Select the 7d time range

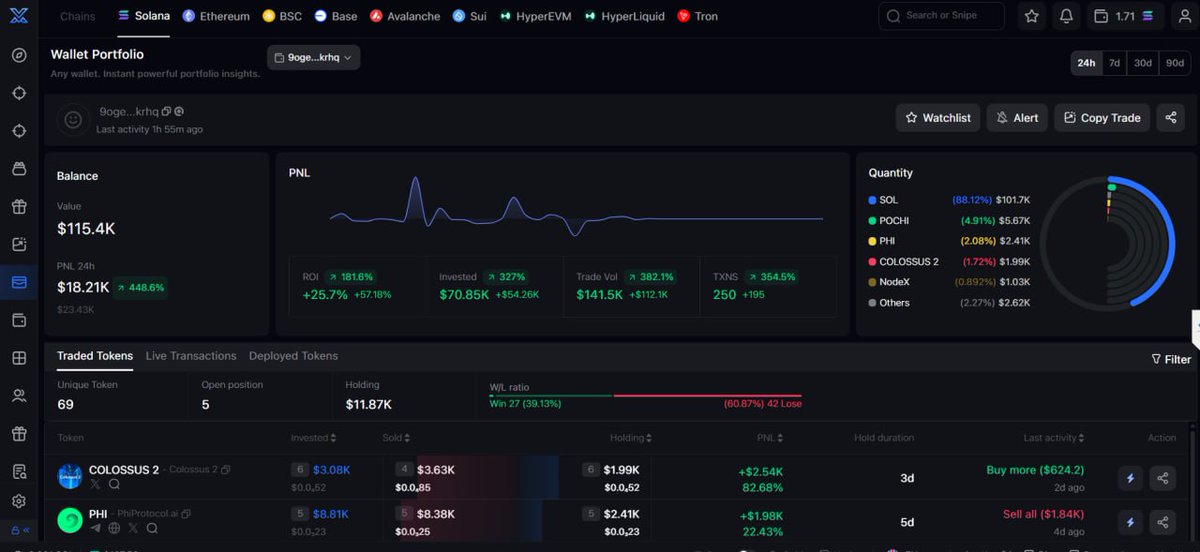point(1114,62)
